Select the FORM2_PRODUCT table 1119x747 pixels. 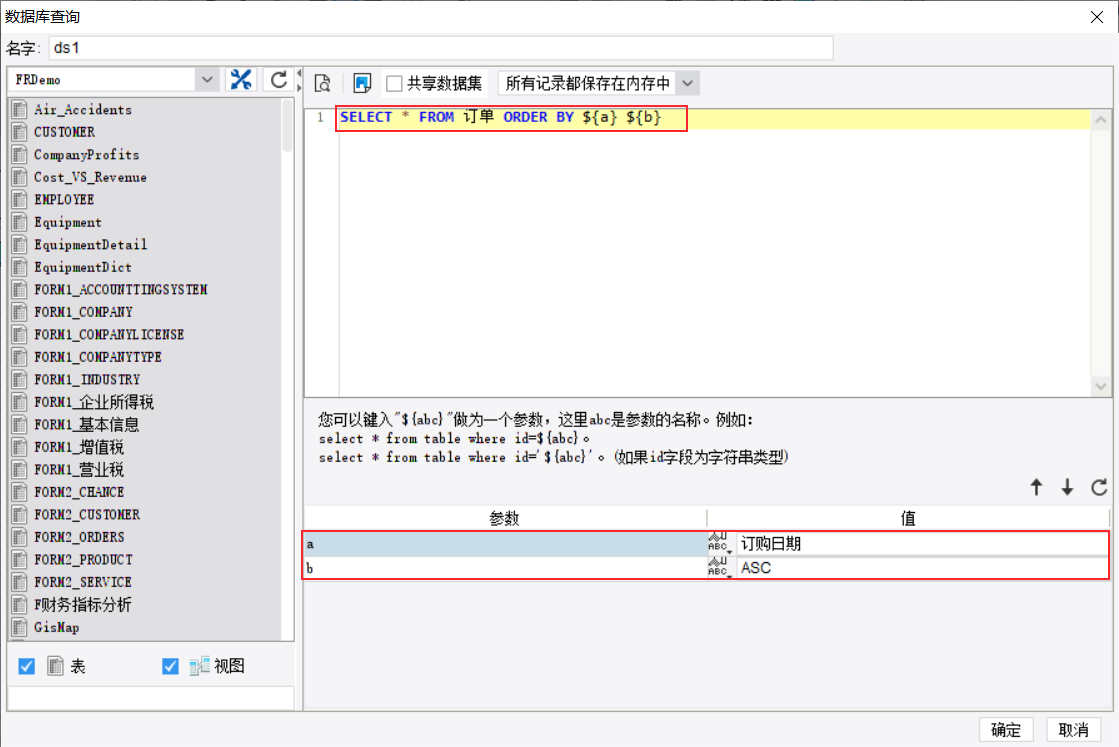(x=83, y=559)
